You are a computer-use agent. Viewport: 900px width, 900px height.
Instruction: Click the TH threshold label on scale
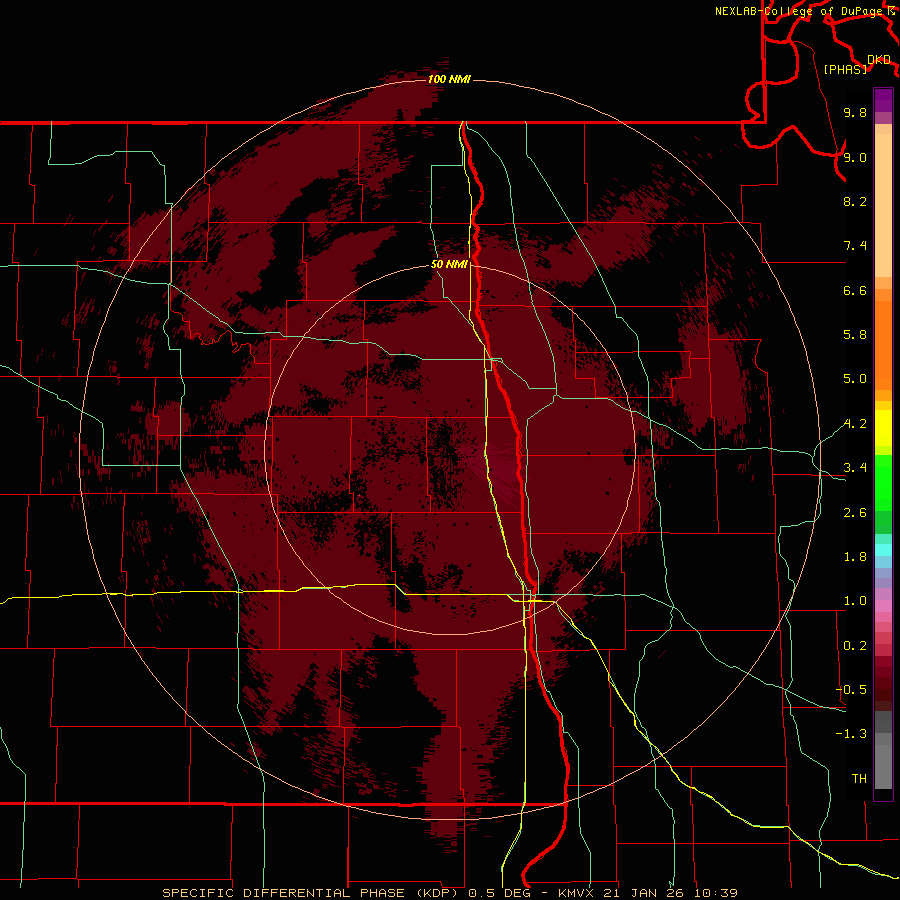click(x=859, y=779)
